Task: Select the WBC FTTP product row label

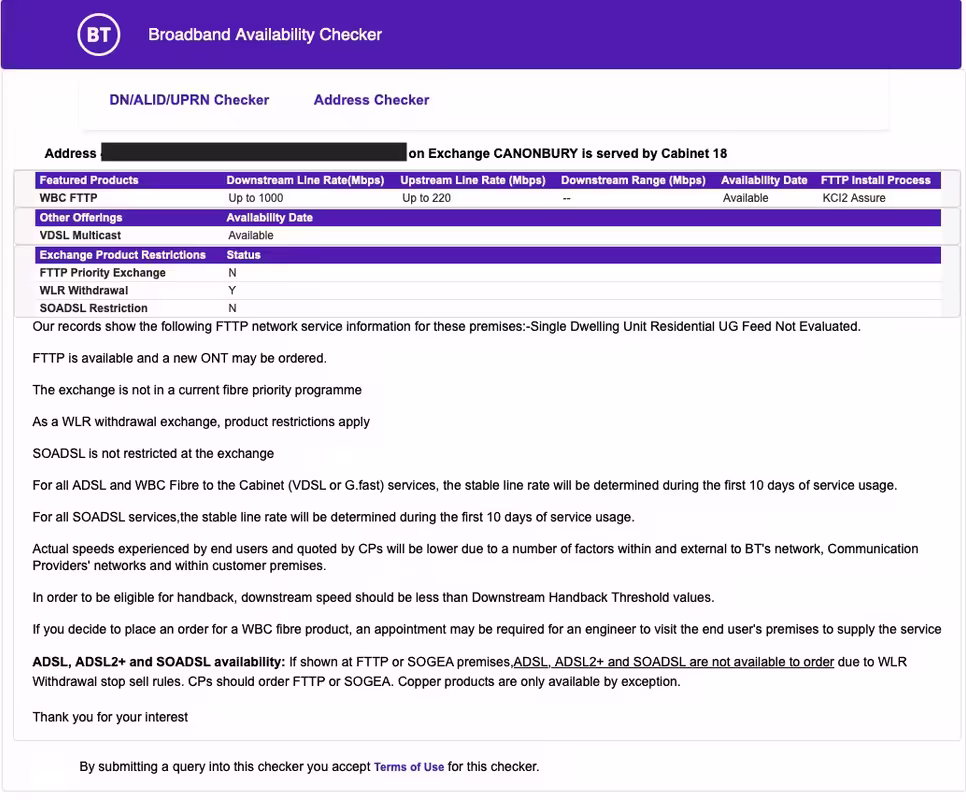Action: (x=68, y=198)
